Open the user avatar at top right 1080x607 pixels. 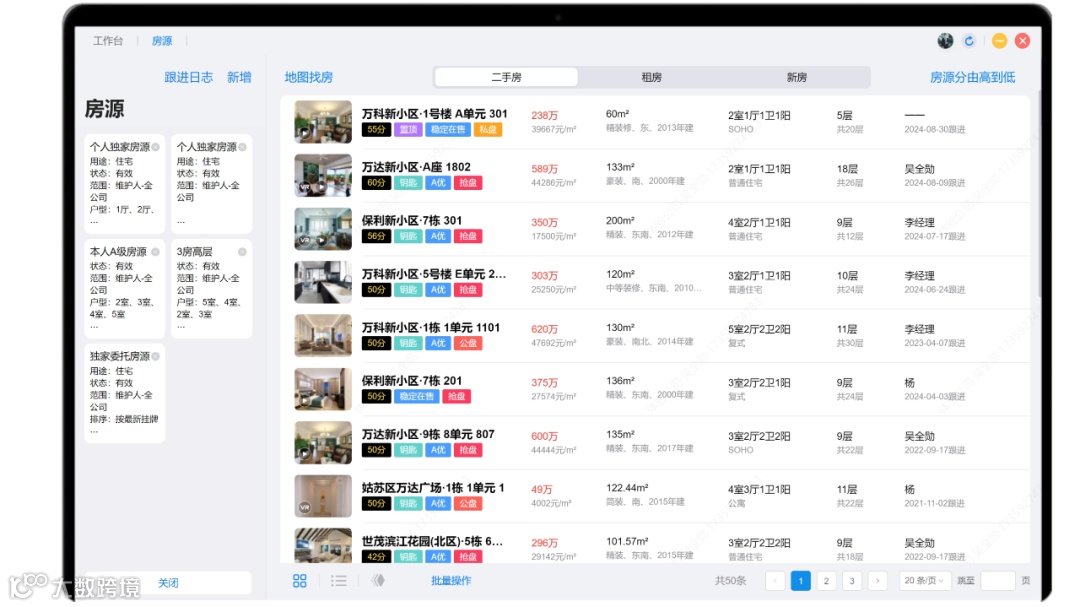(x=945, y=41)
